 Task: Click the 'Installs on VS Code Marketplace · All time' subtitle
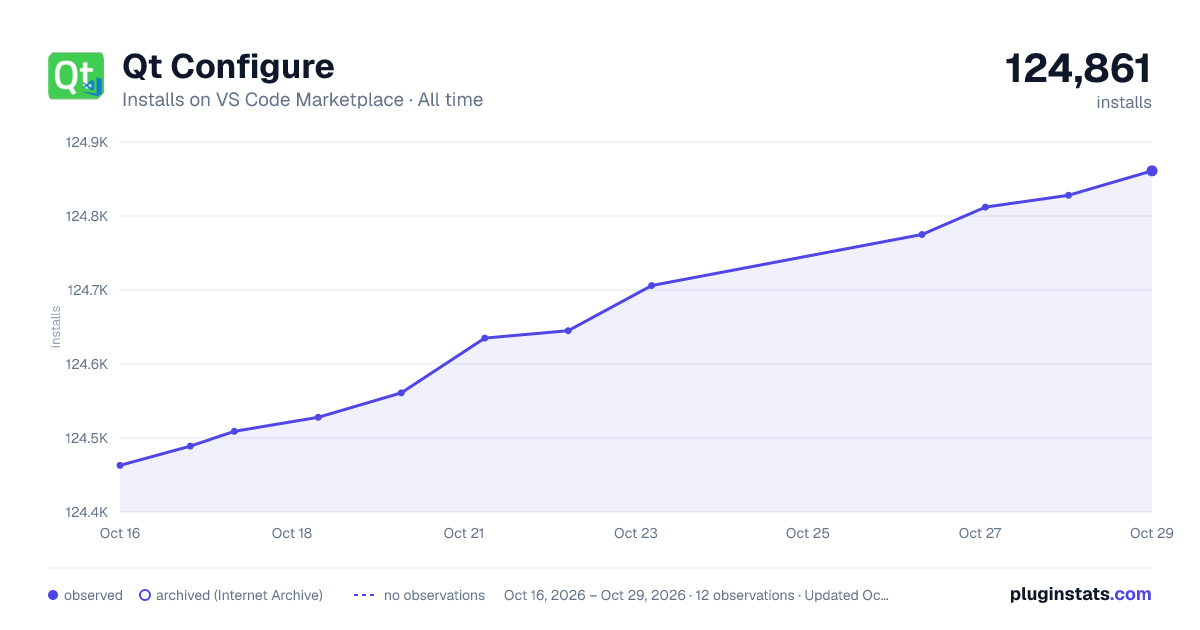click(x=302, y=100)
